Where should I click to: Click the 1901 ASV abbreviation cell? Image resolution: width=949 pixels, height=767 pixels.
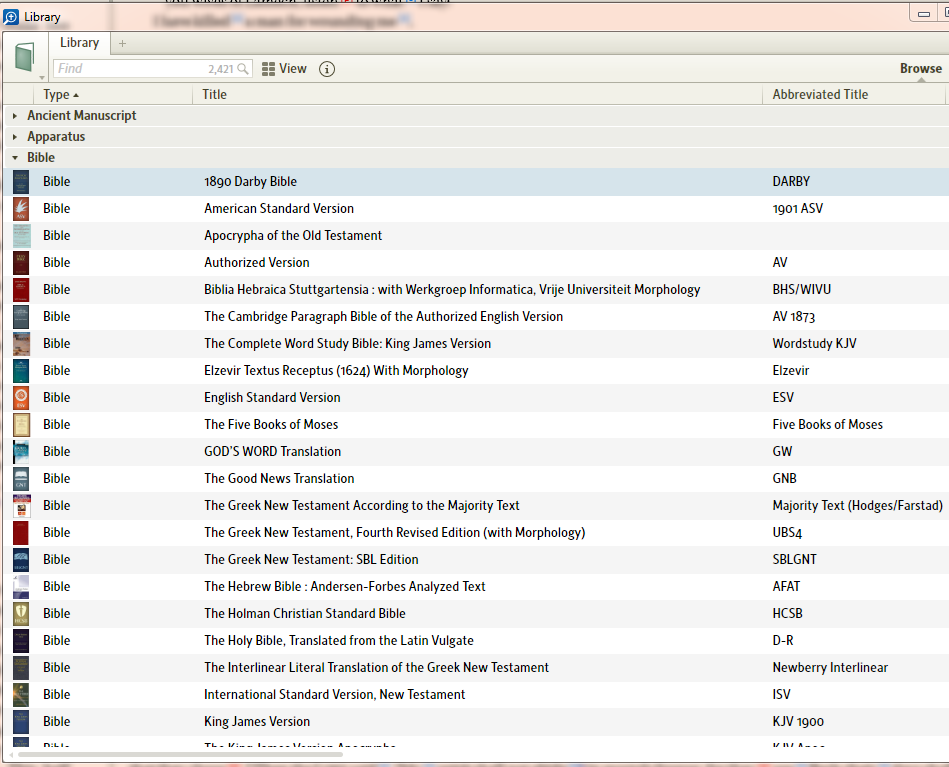point(798,209)
